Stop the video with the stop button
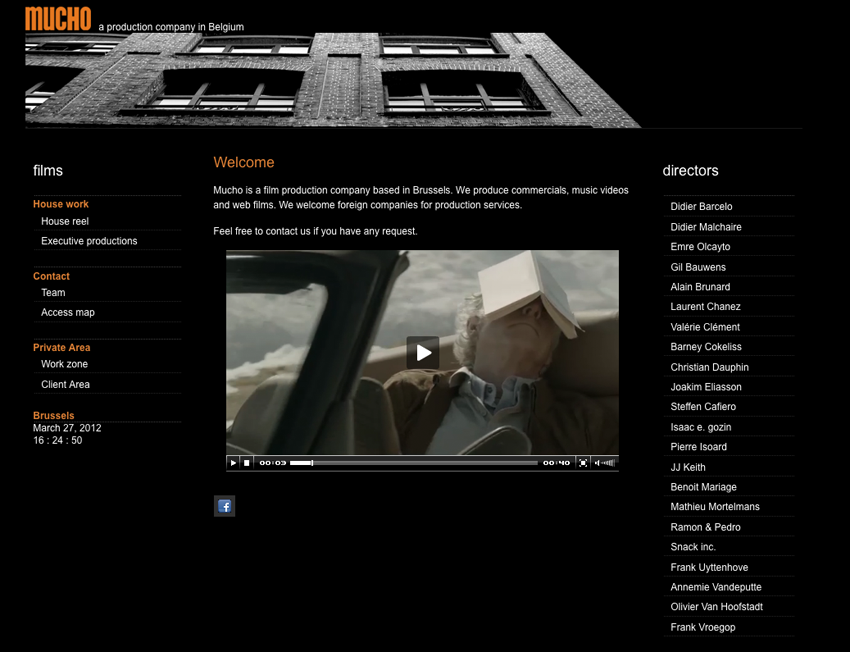This screenshot has width=850, height=652. click(247, 463)
